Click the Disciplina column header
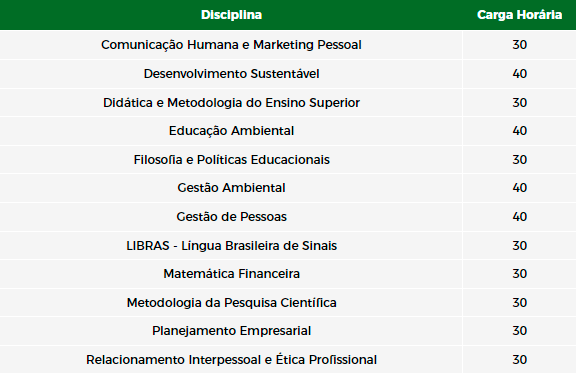 pos(231,15)
